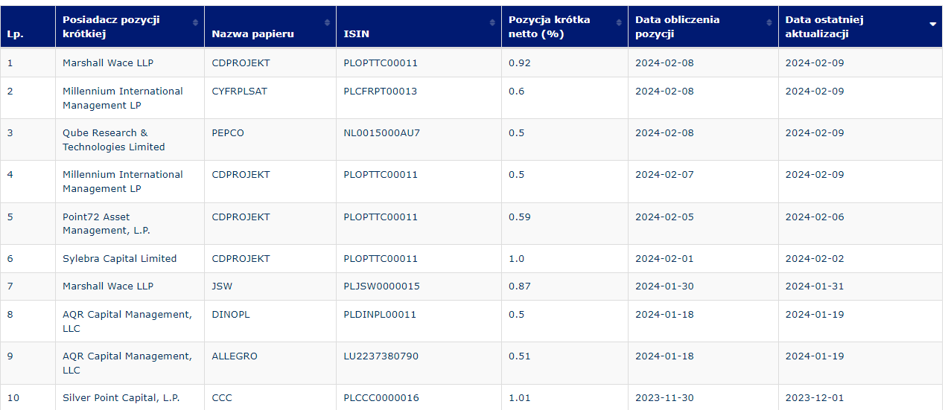Click ISIN LU2237380790
The height and width of the screenshot is (410, 948).
[381, 356]
